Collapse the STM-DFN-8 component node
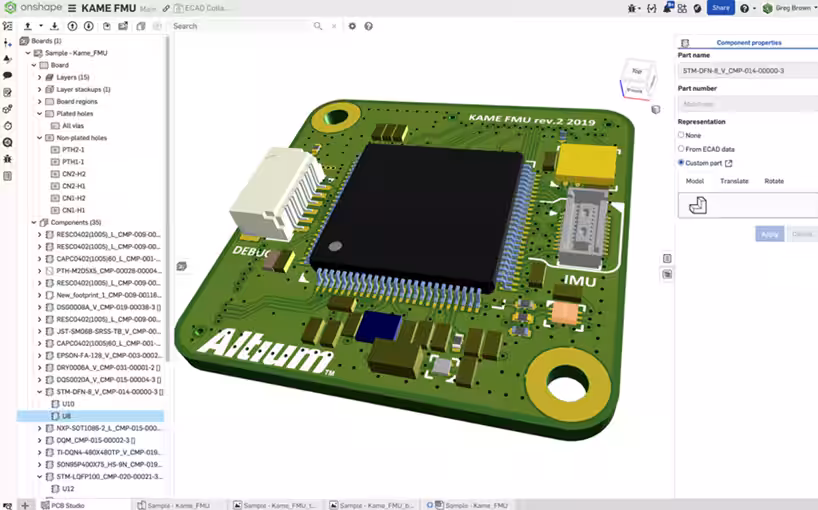Screen dimensions: 818x510 click(x=40, y=392)
